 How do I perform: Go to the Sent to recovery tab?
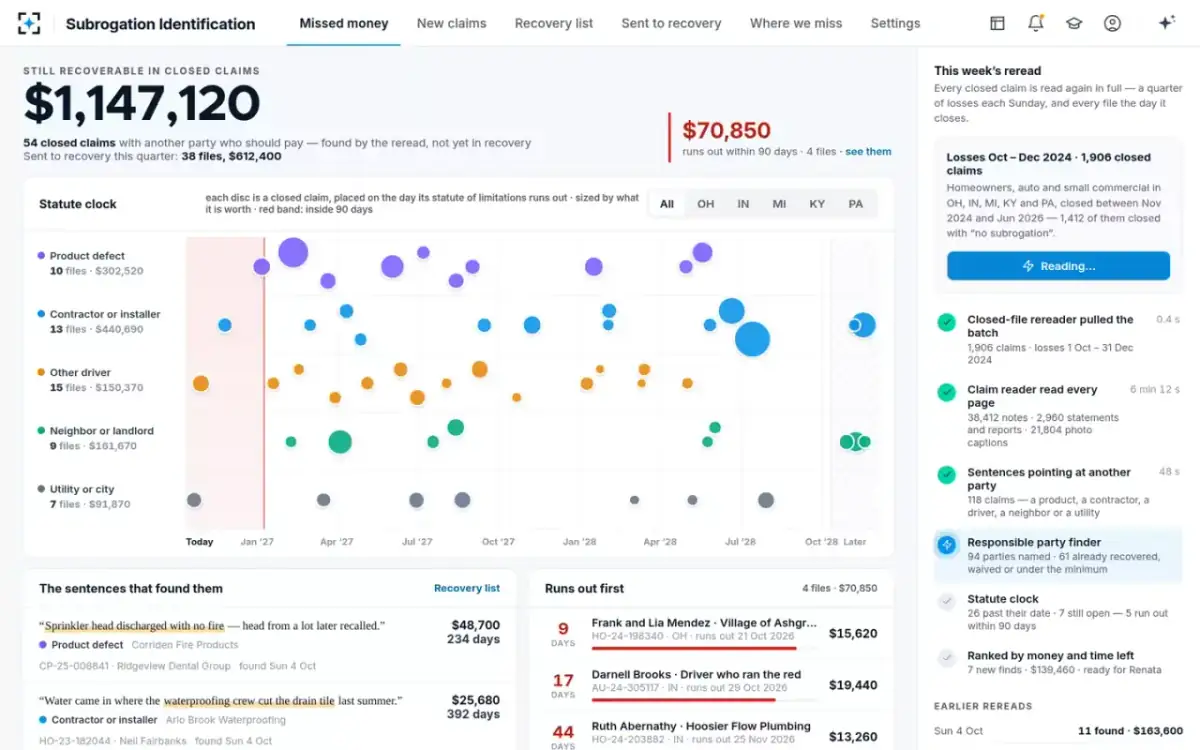(671, 23)
